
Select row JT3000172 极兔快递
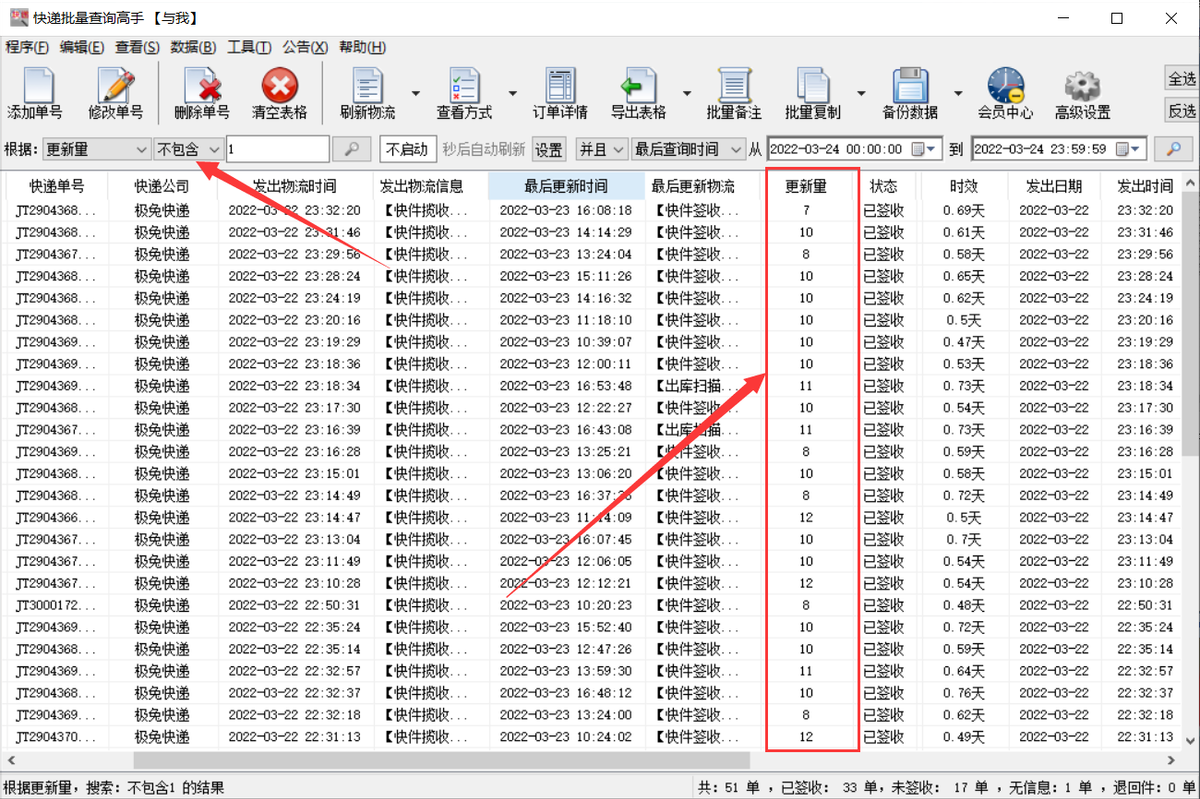point(592,605)
